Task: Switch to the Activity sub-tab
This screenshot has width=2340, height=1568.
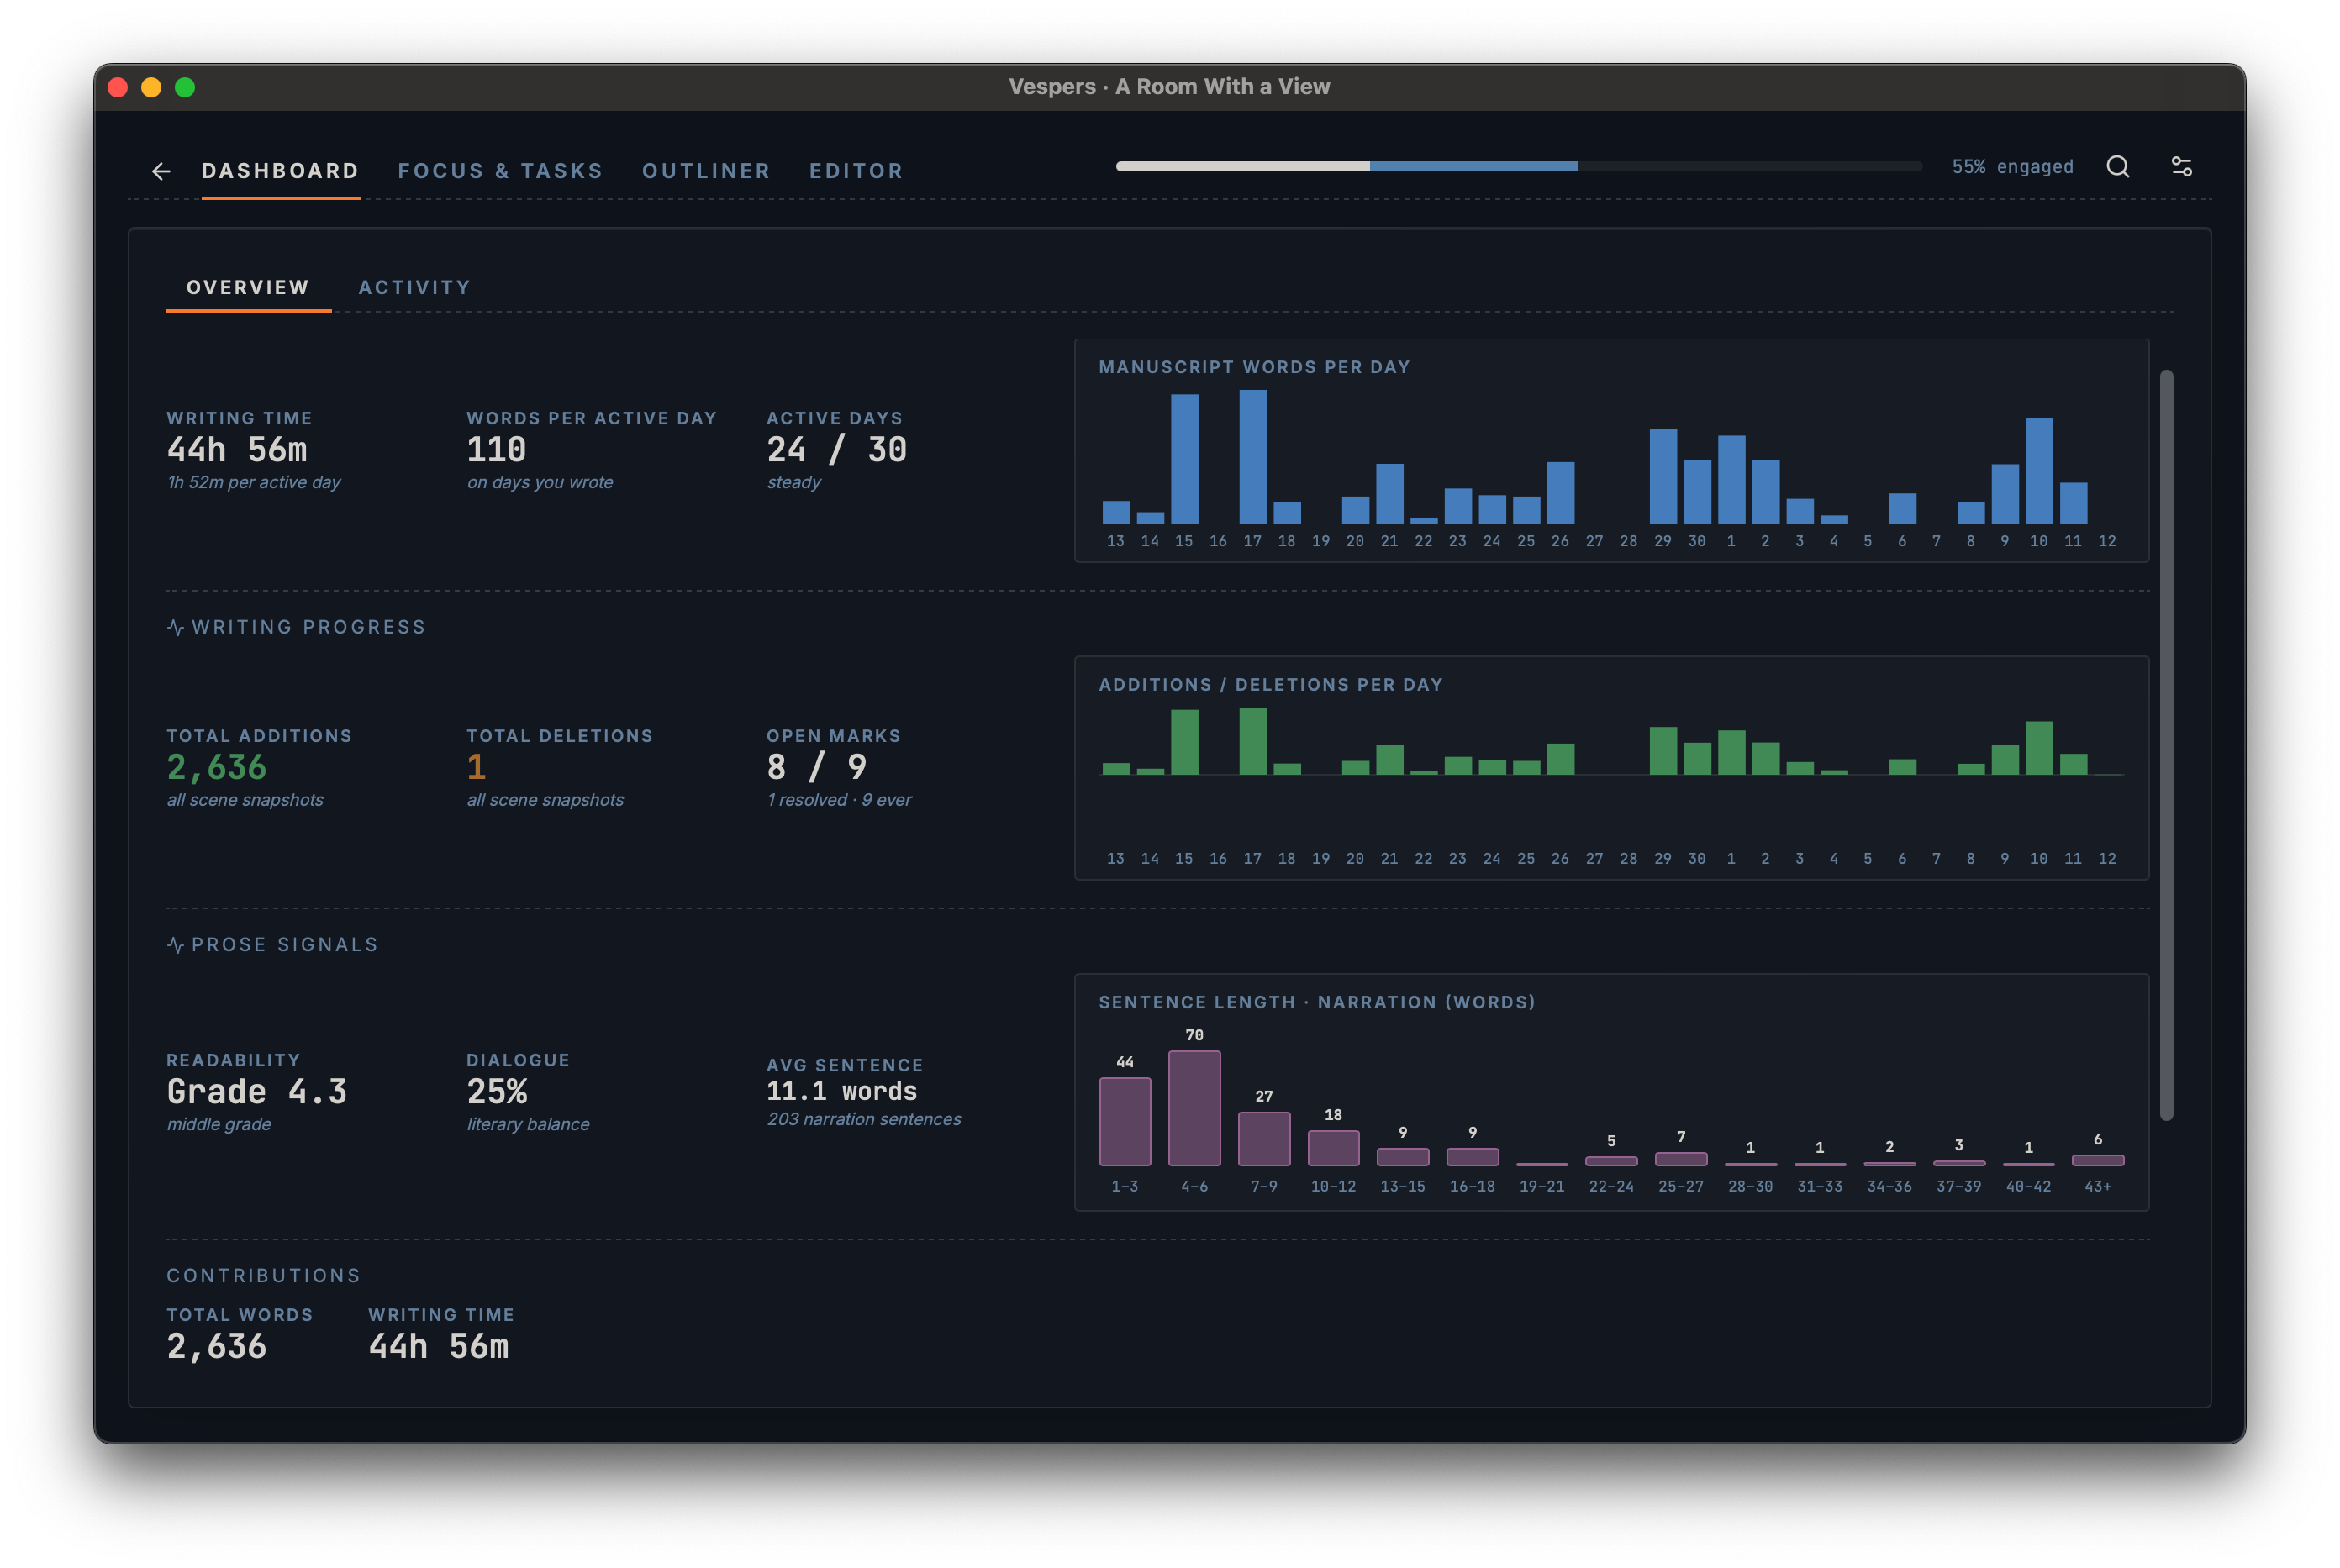Action: (x=414, y=287)
